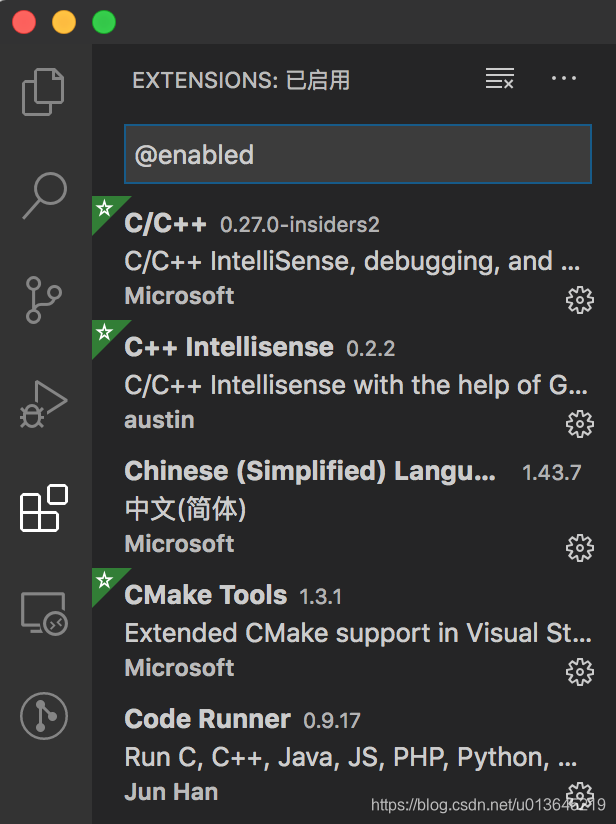Open manage gear for CMake Tools
The width and height of the screenshot is (616, 824).
(x=580, y=671)
